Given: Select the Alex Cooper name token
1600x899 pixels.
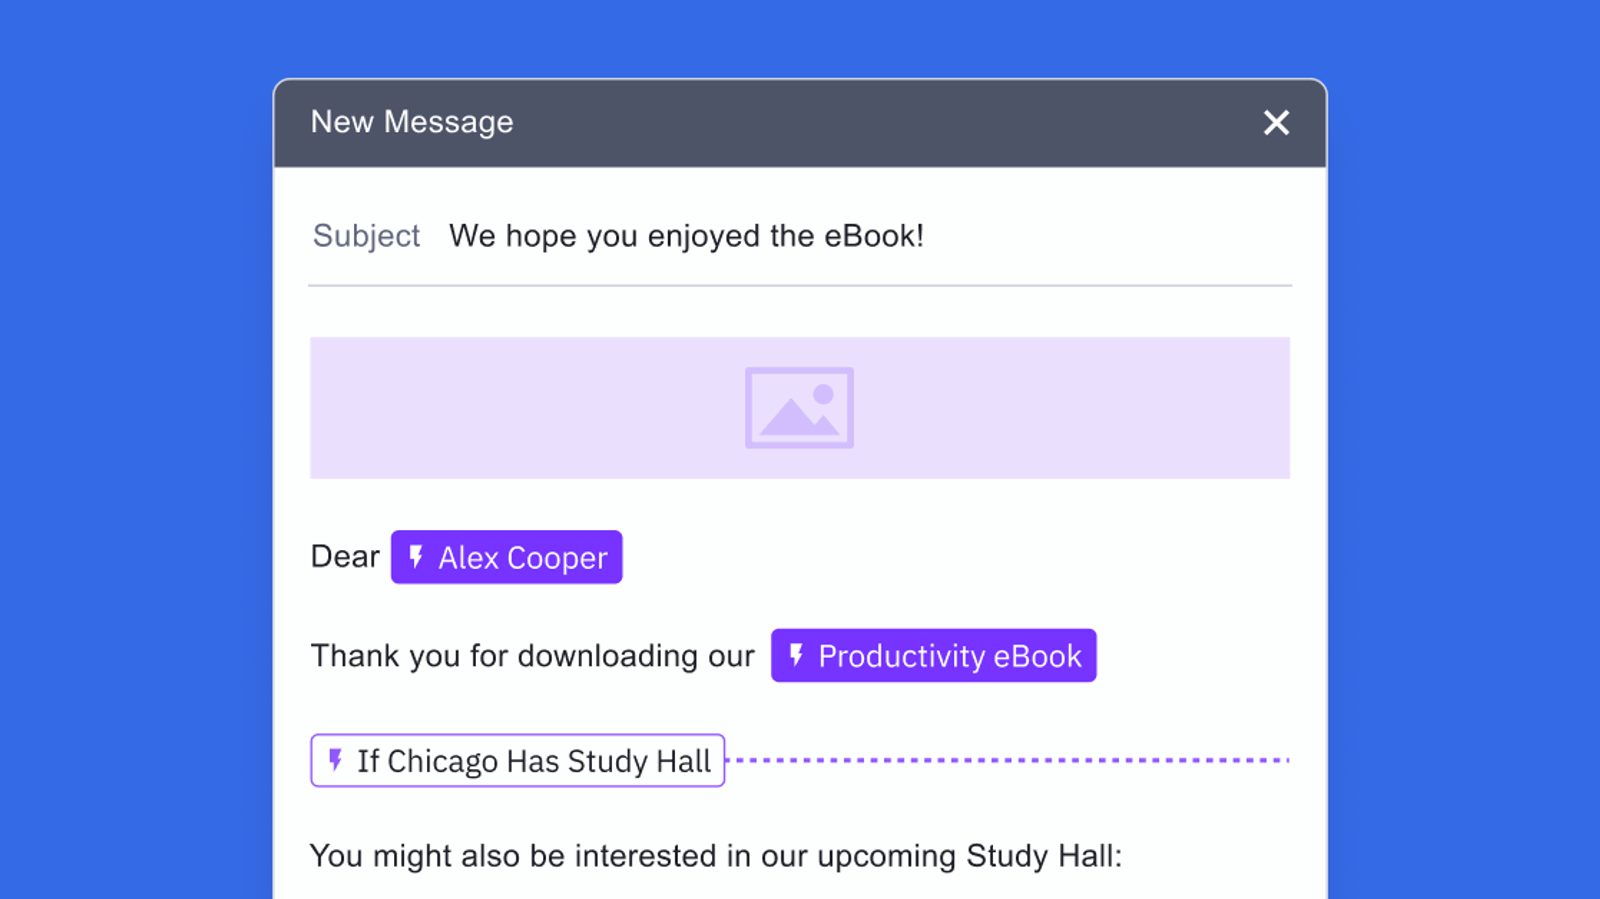Looking at the screenshot, I should (x=522, y=558).
